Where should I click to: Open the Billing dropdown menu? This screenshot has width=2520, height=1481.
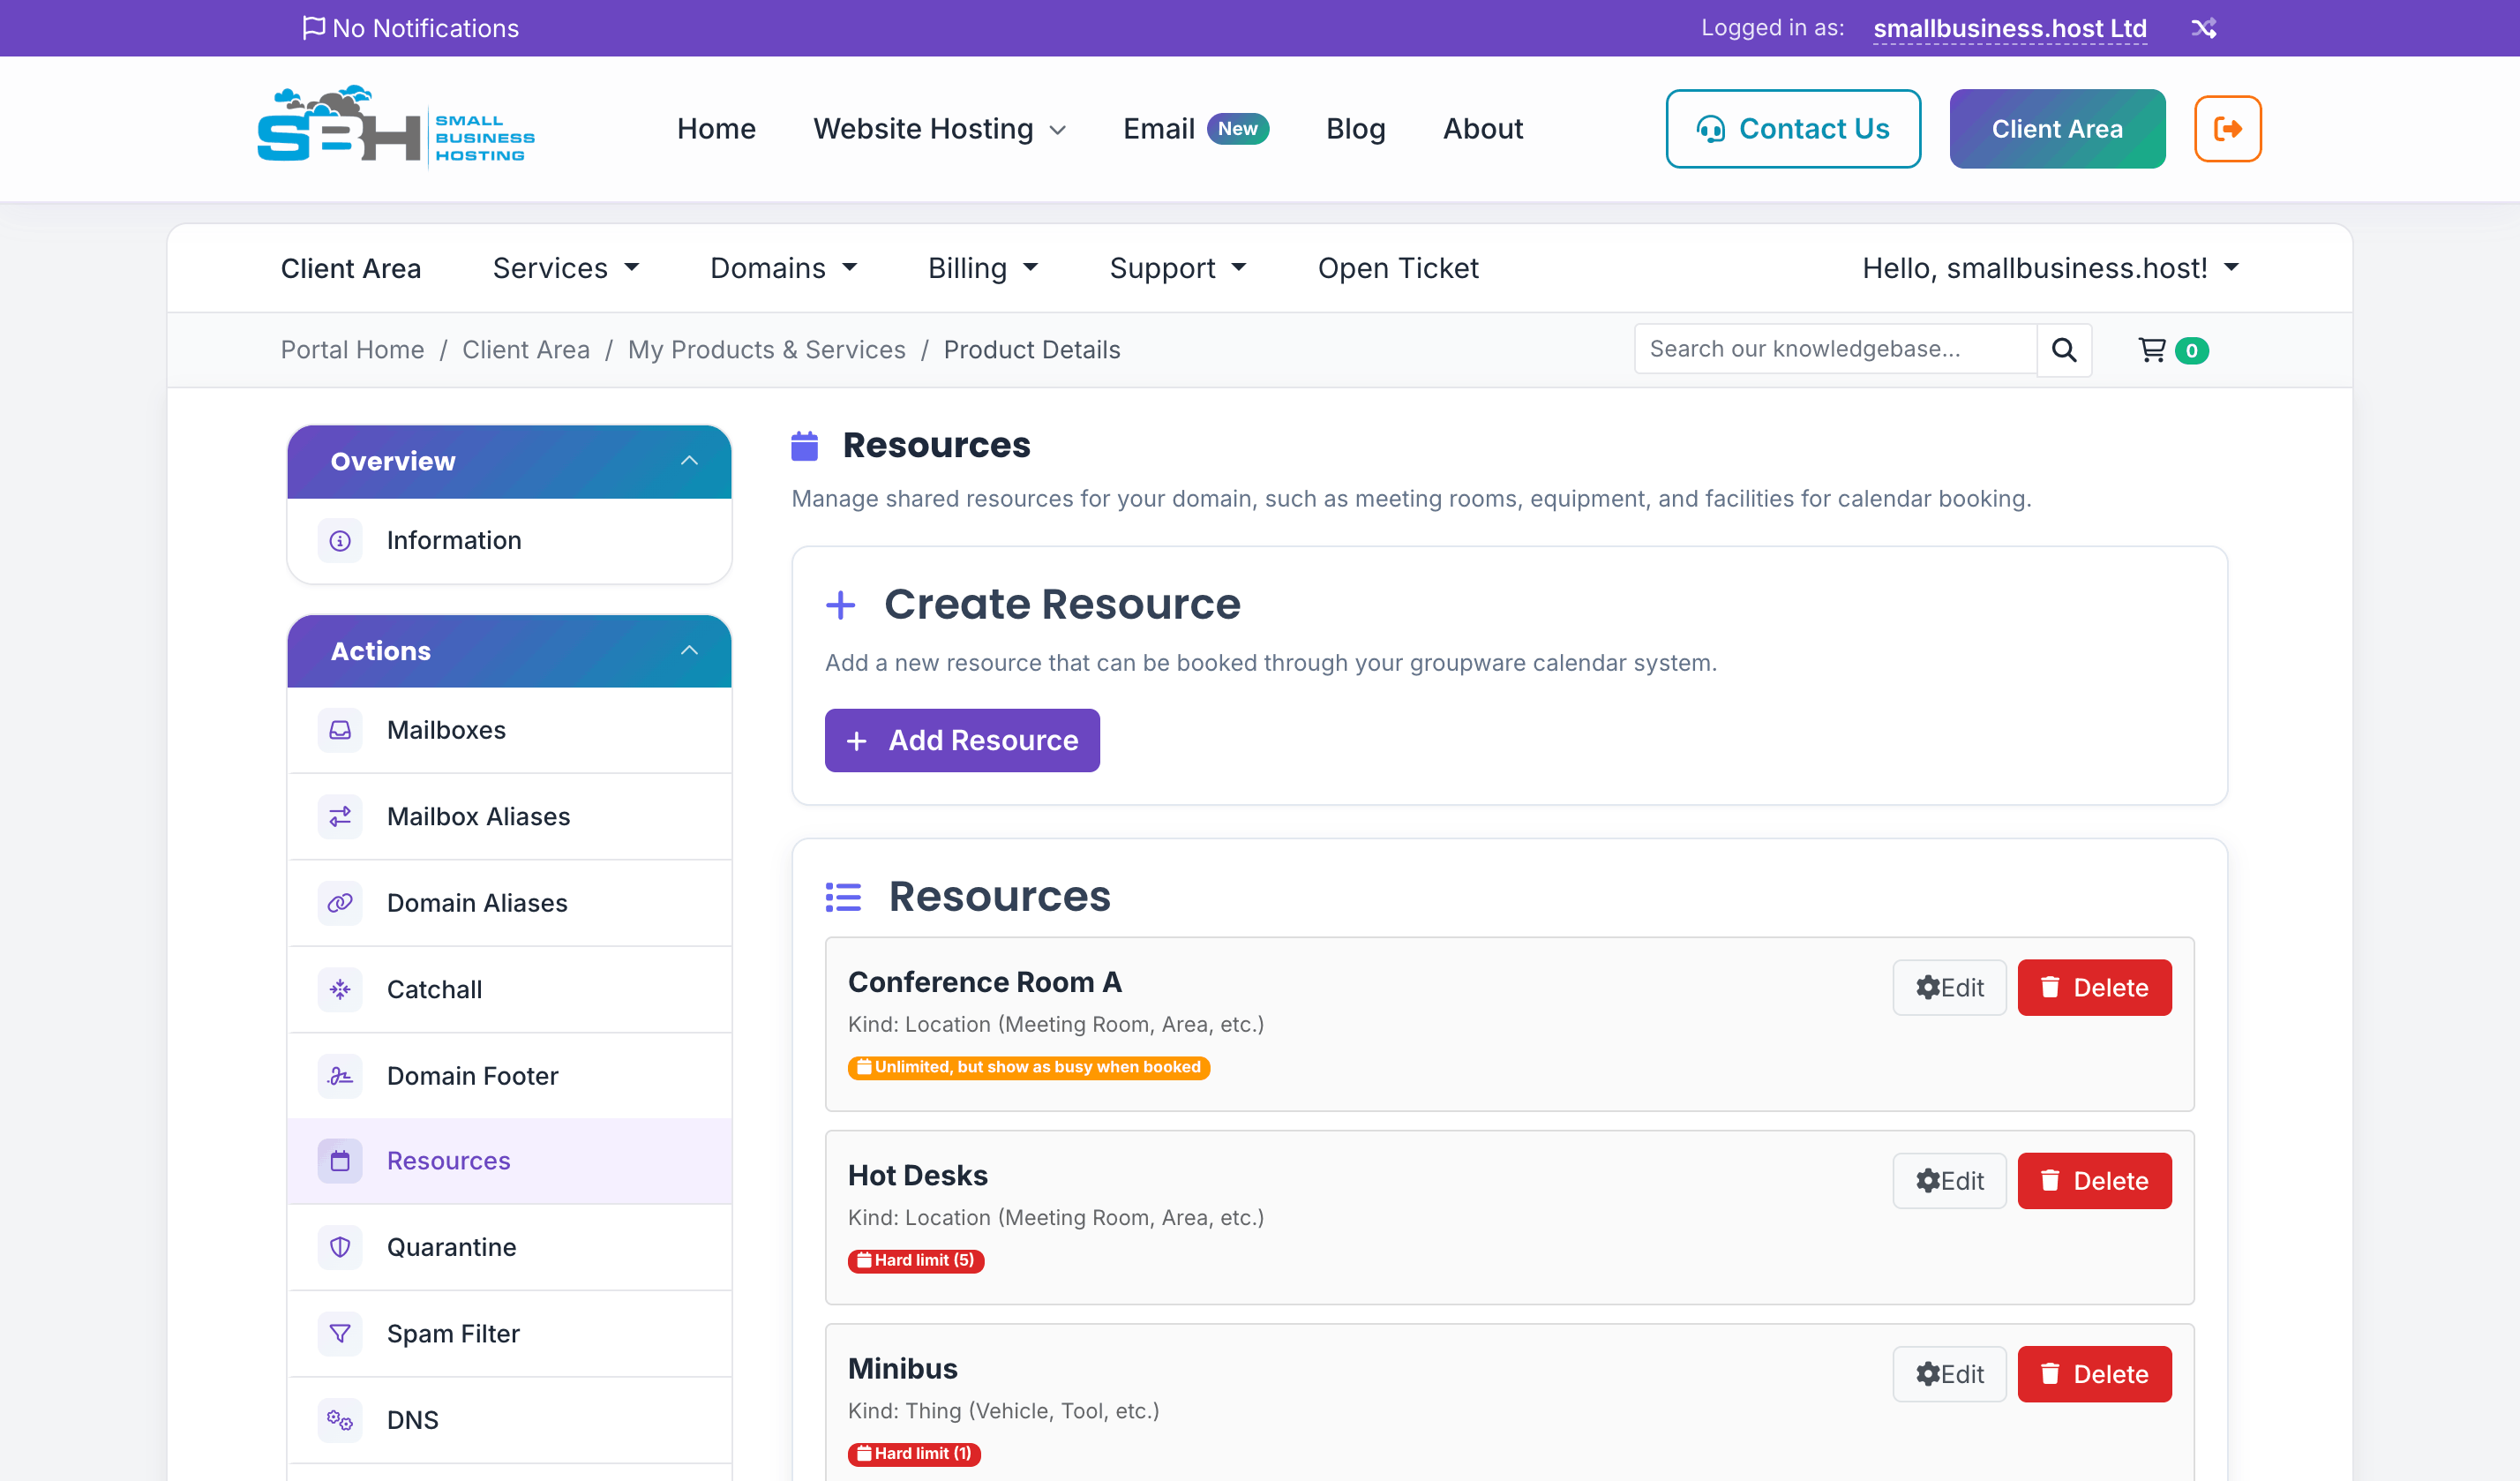coord(983,268)
